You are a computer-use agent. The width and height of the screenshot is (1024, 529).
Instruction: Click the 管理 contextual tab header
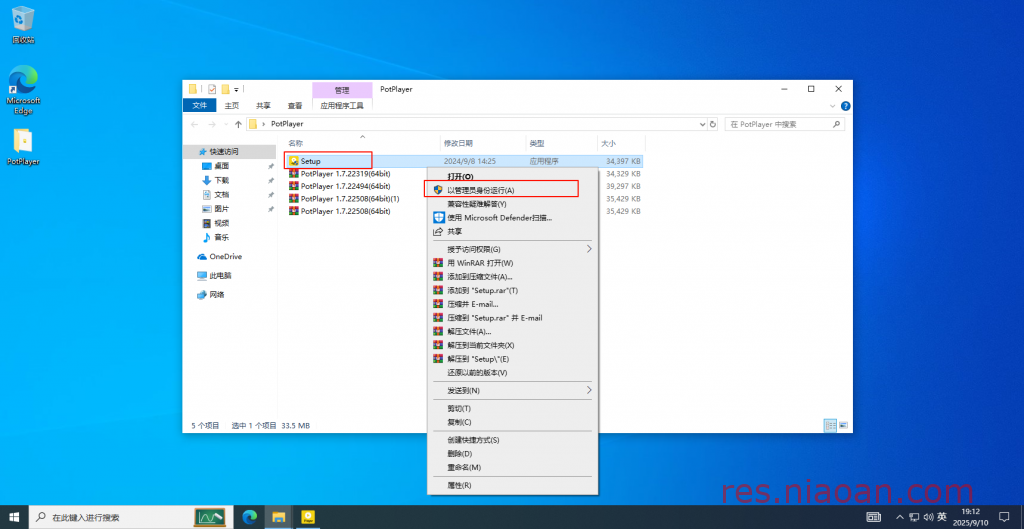point(342,89)
